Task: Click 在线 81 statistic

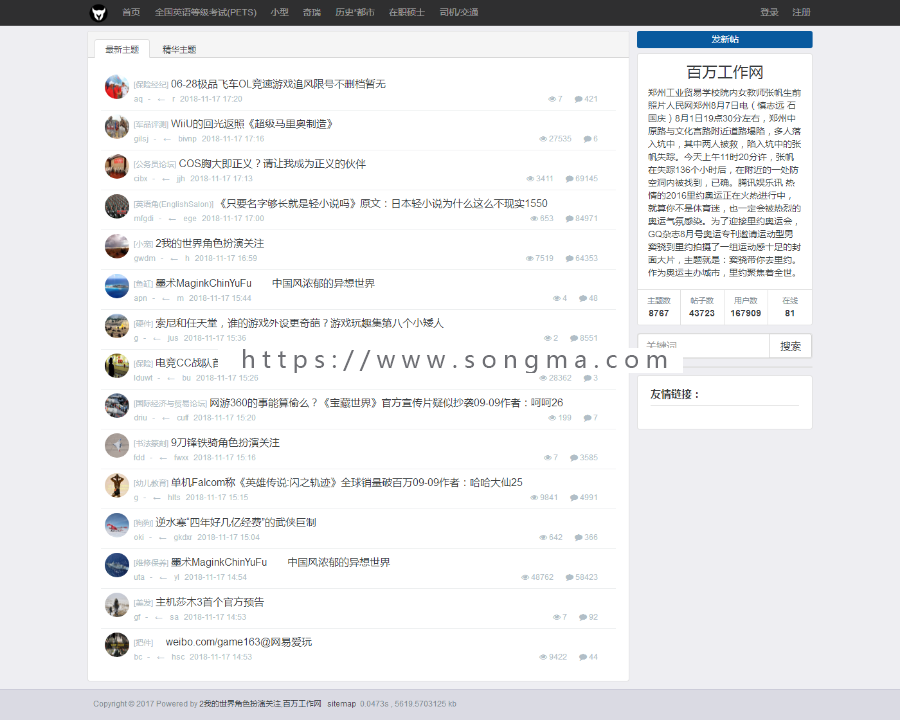Action: click(790, 307)
